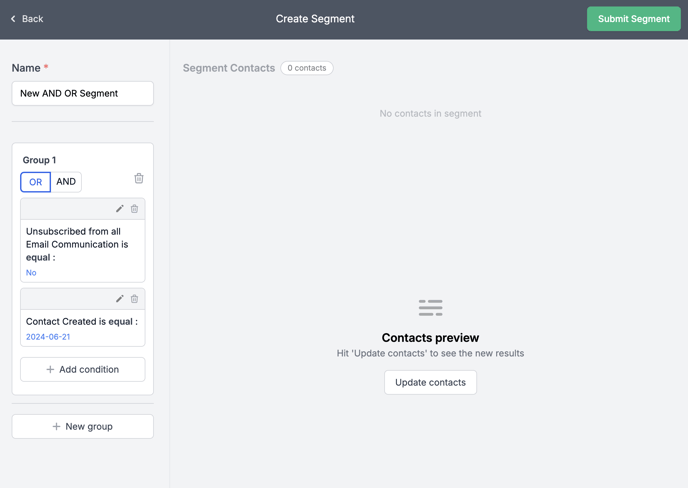Click the Back arrow chevron icon
Viewport: 688px width, 488px height.
13,19
